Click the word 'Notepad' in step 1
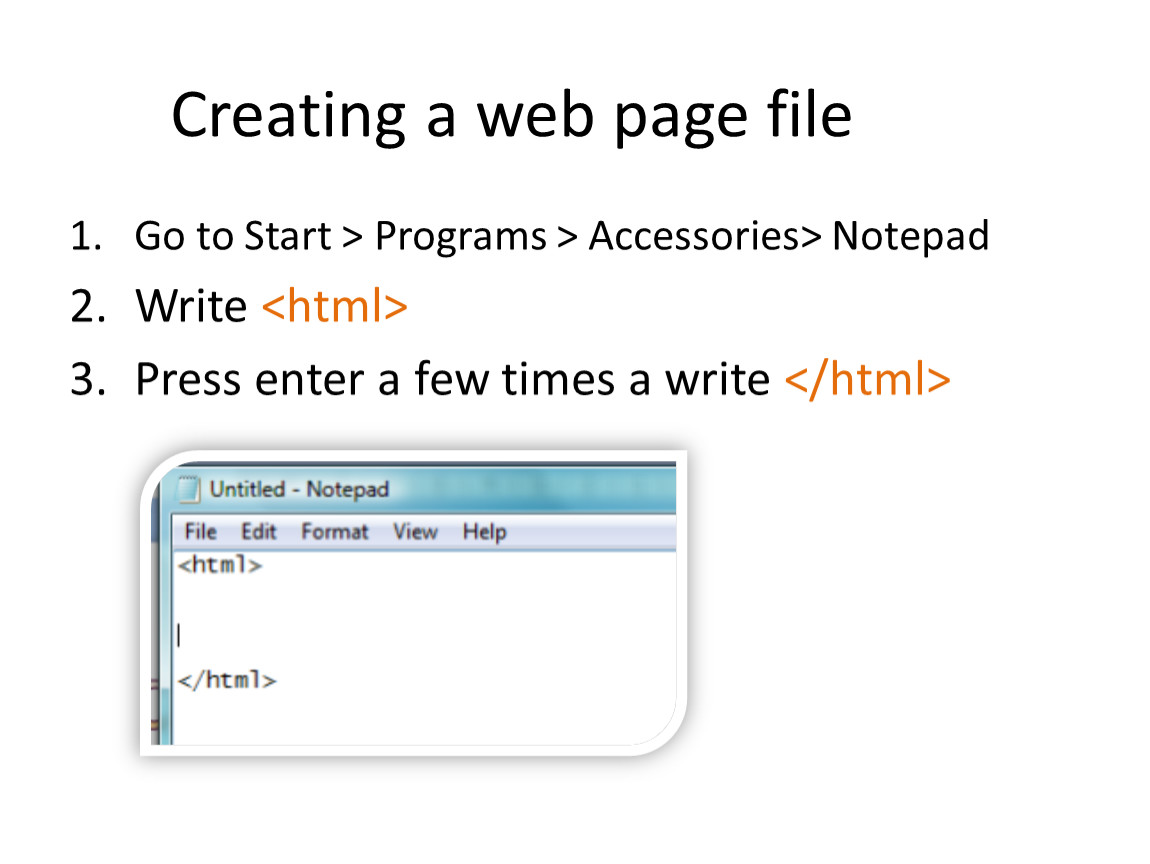This screenshot has height=864, width=1150. 910,236
